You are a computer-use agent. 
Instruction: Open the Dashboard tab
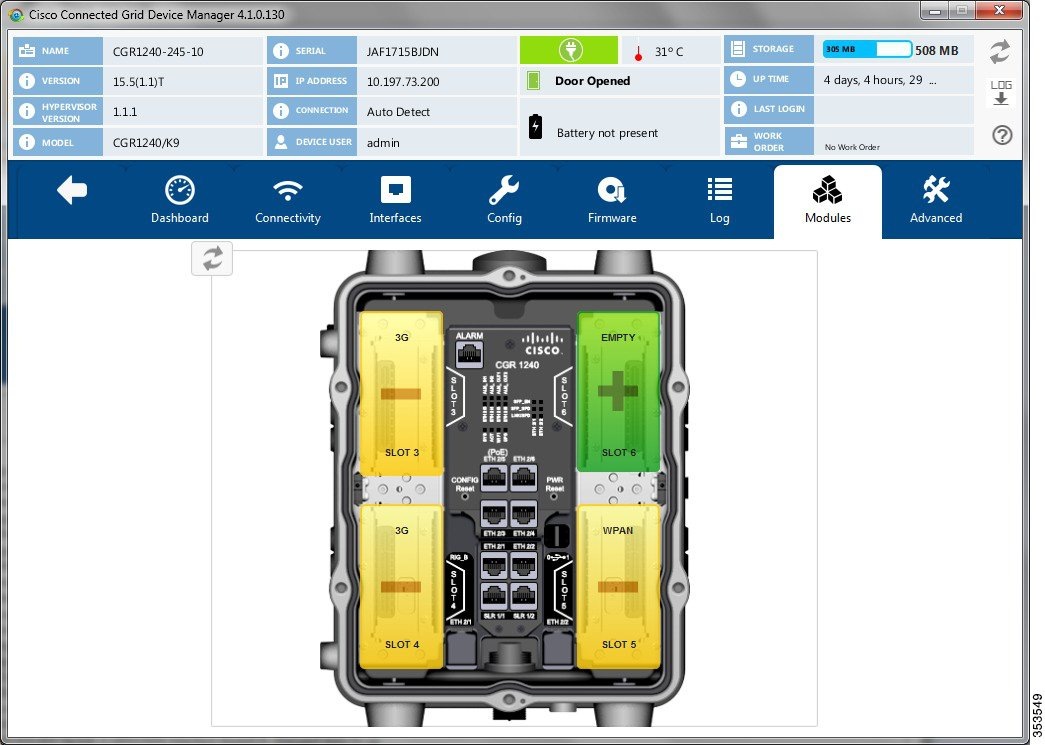[179, 200]
